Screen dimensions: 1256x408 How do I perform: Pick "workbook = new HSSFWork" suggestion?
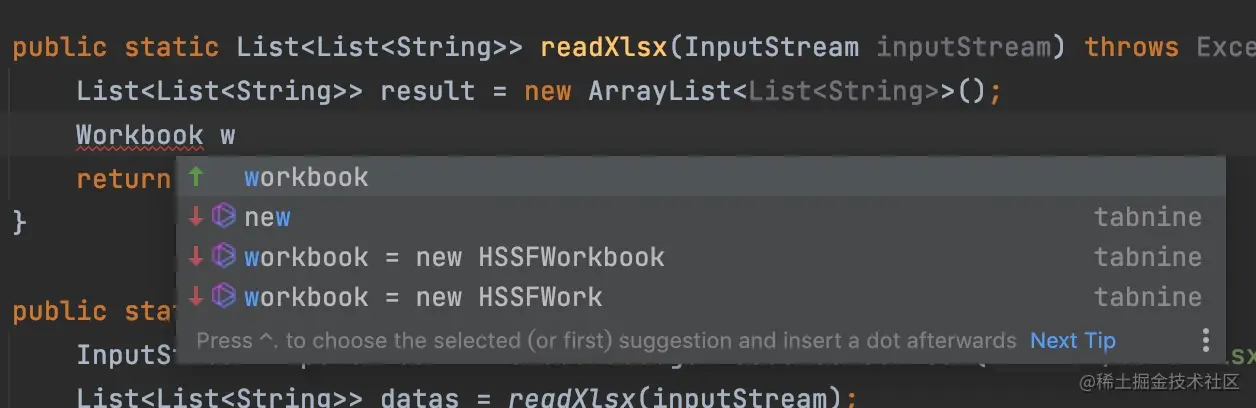(700, 297)
